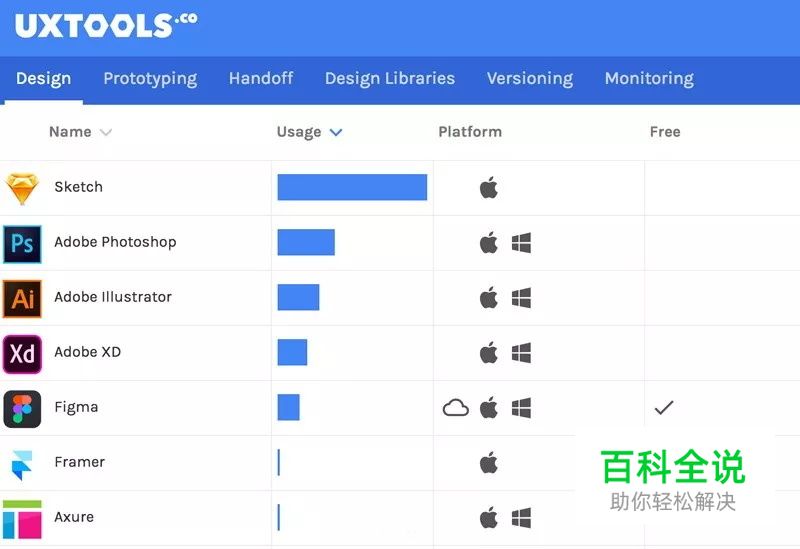Click the Windows icon in Photoshop row
This screenshot has width=800, height=549.
coord(521,243)
